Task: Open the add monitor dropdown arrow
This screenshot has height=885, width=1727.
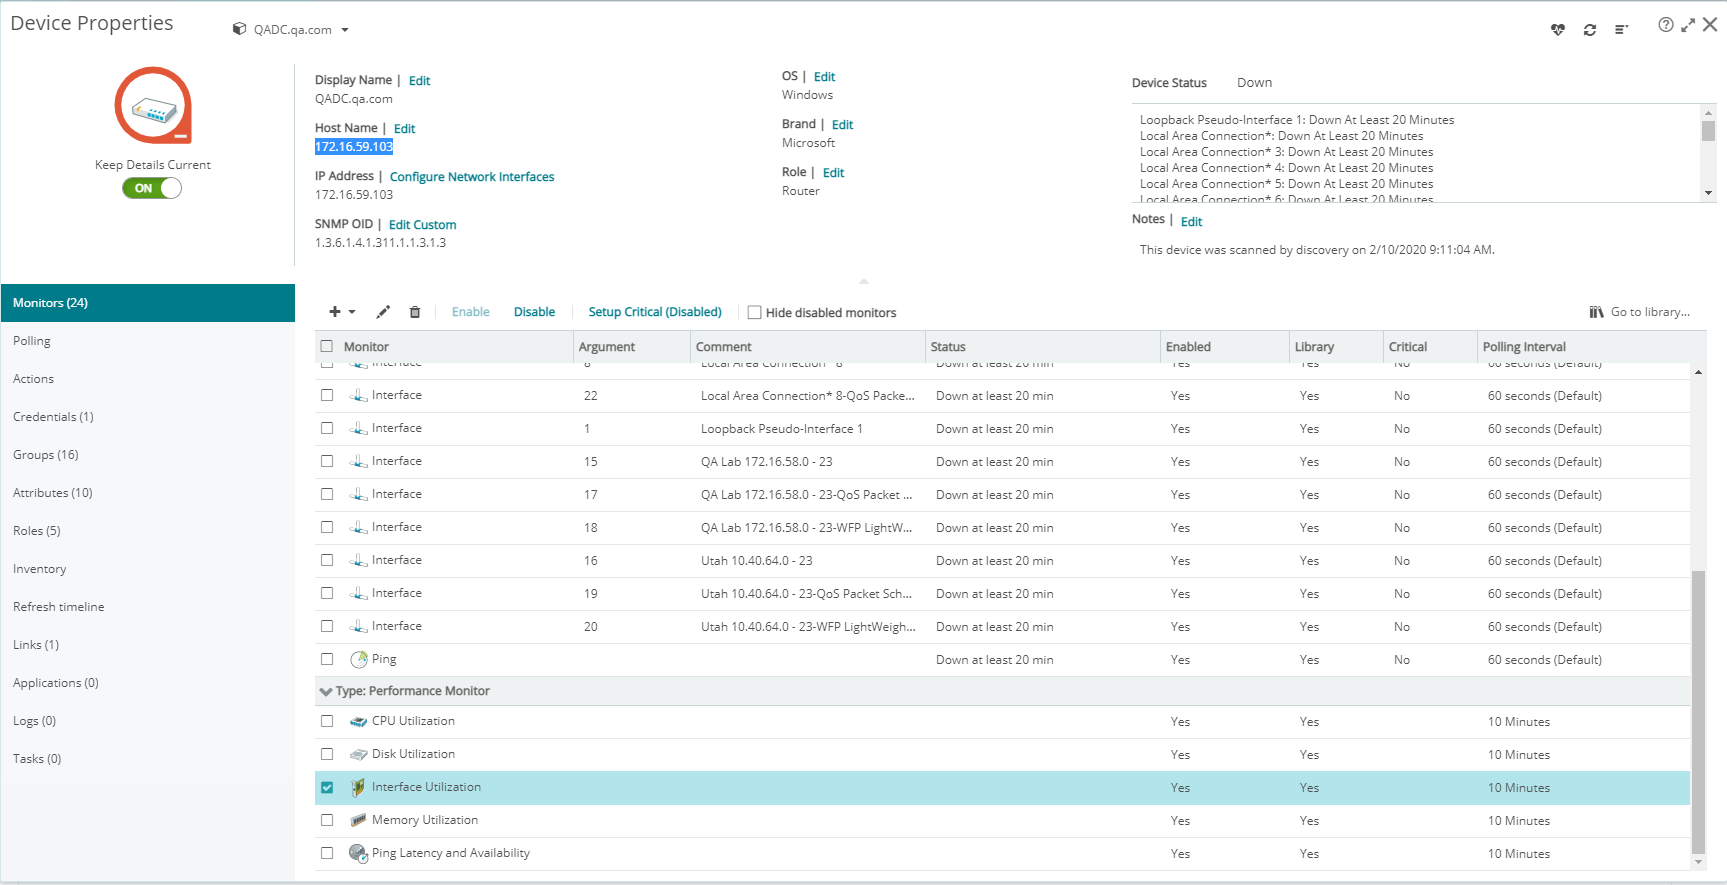Action: coord(352,312)
